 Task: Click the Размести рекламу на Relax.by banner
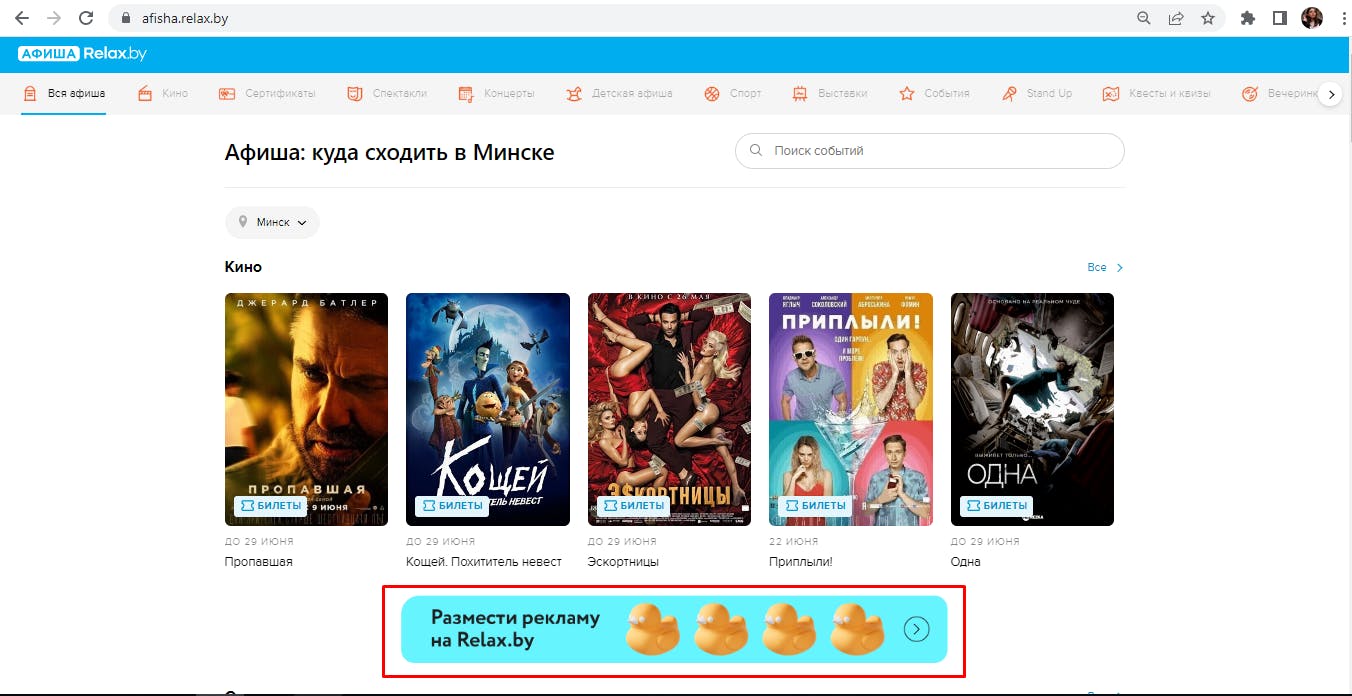674,629
